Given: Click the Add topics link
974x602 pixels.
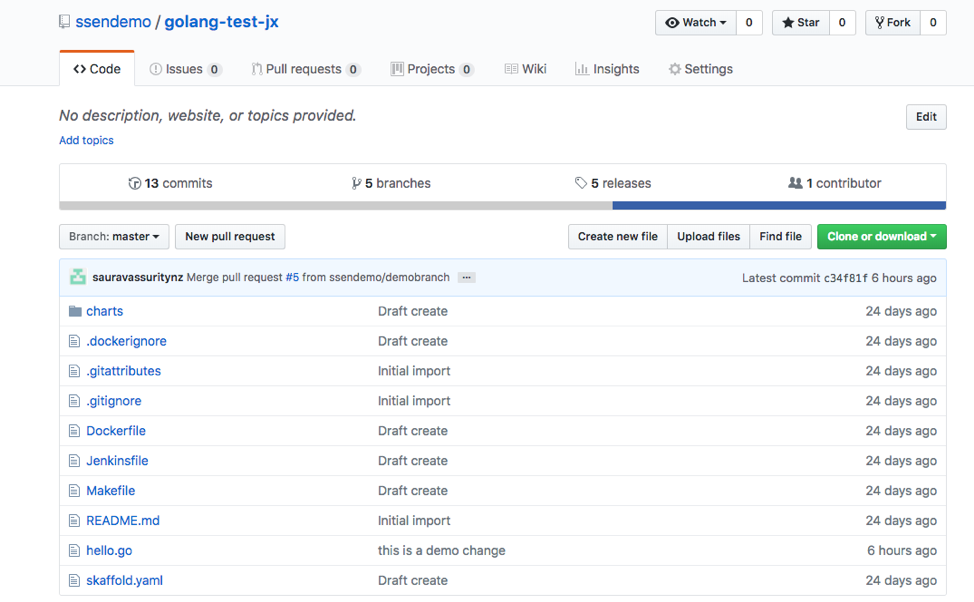Looking at the screenshot, I should (x=86, y=140).
